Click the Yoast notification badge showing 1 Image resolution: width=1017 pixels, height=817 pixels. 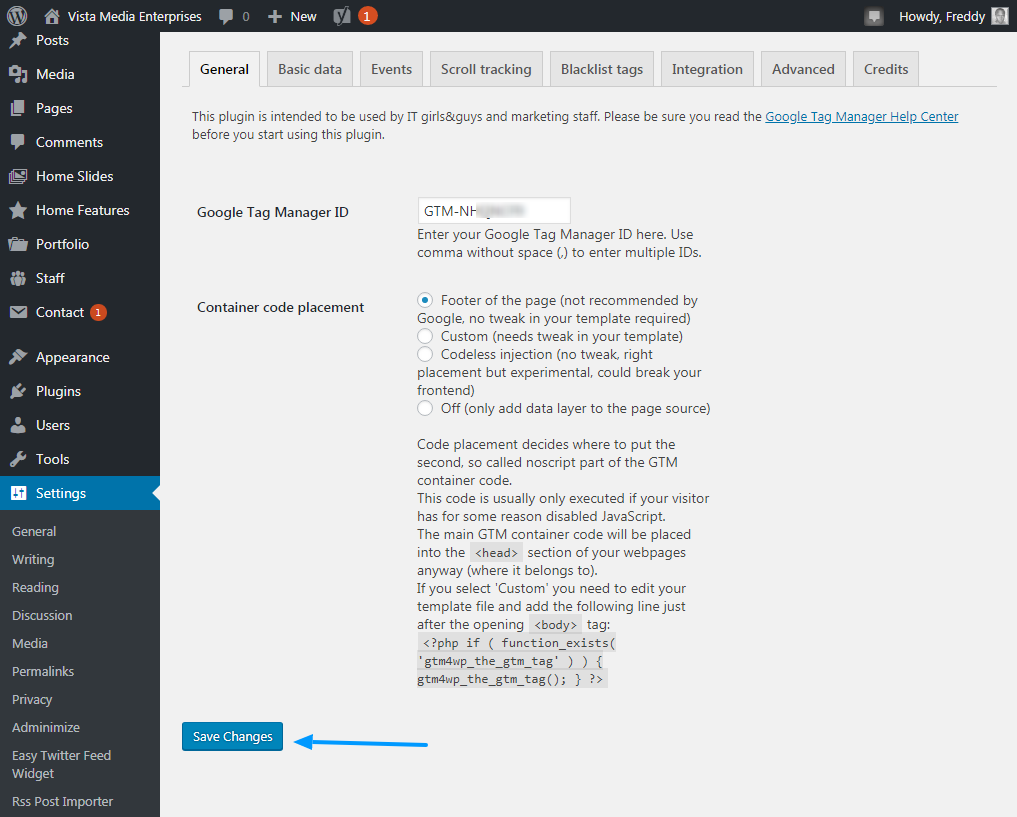(x=367, y=16)
